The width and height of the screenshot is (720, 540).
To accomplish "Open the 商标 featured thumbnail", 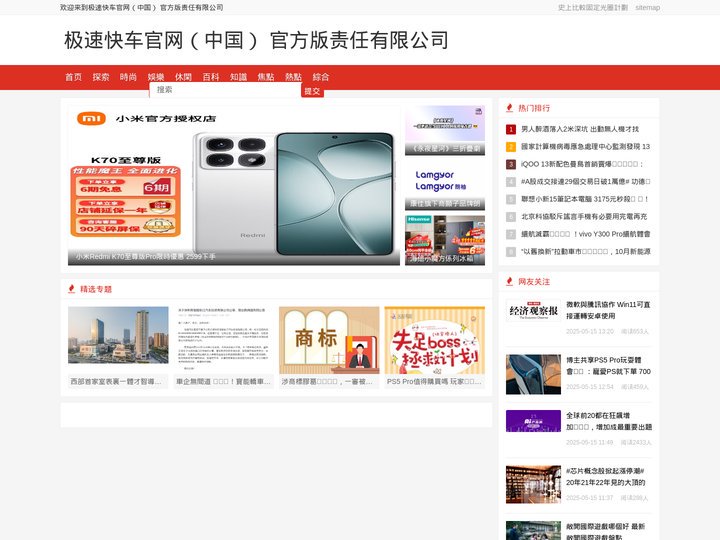I will (x=329, y=340).
